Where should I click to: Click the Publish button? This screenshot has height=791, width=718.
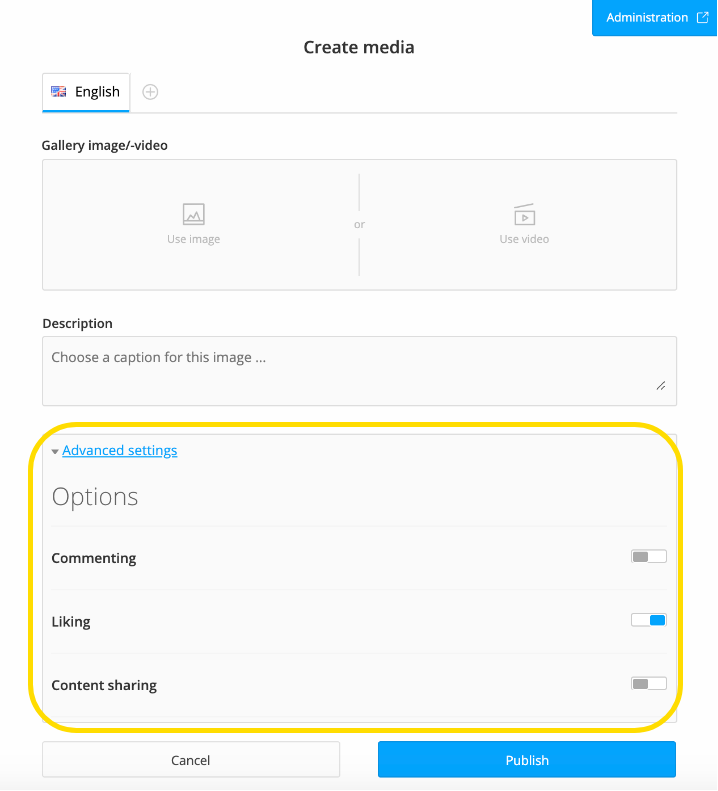527,760
